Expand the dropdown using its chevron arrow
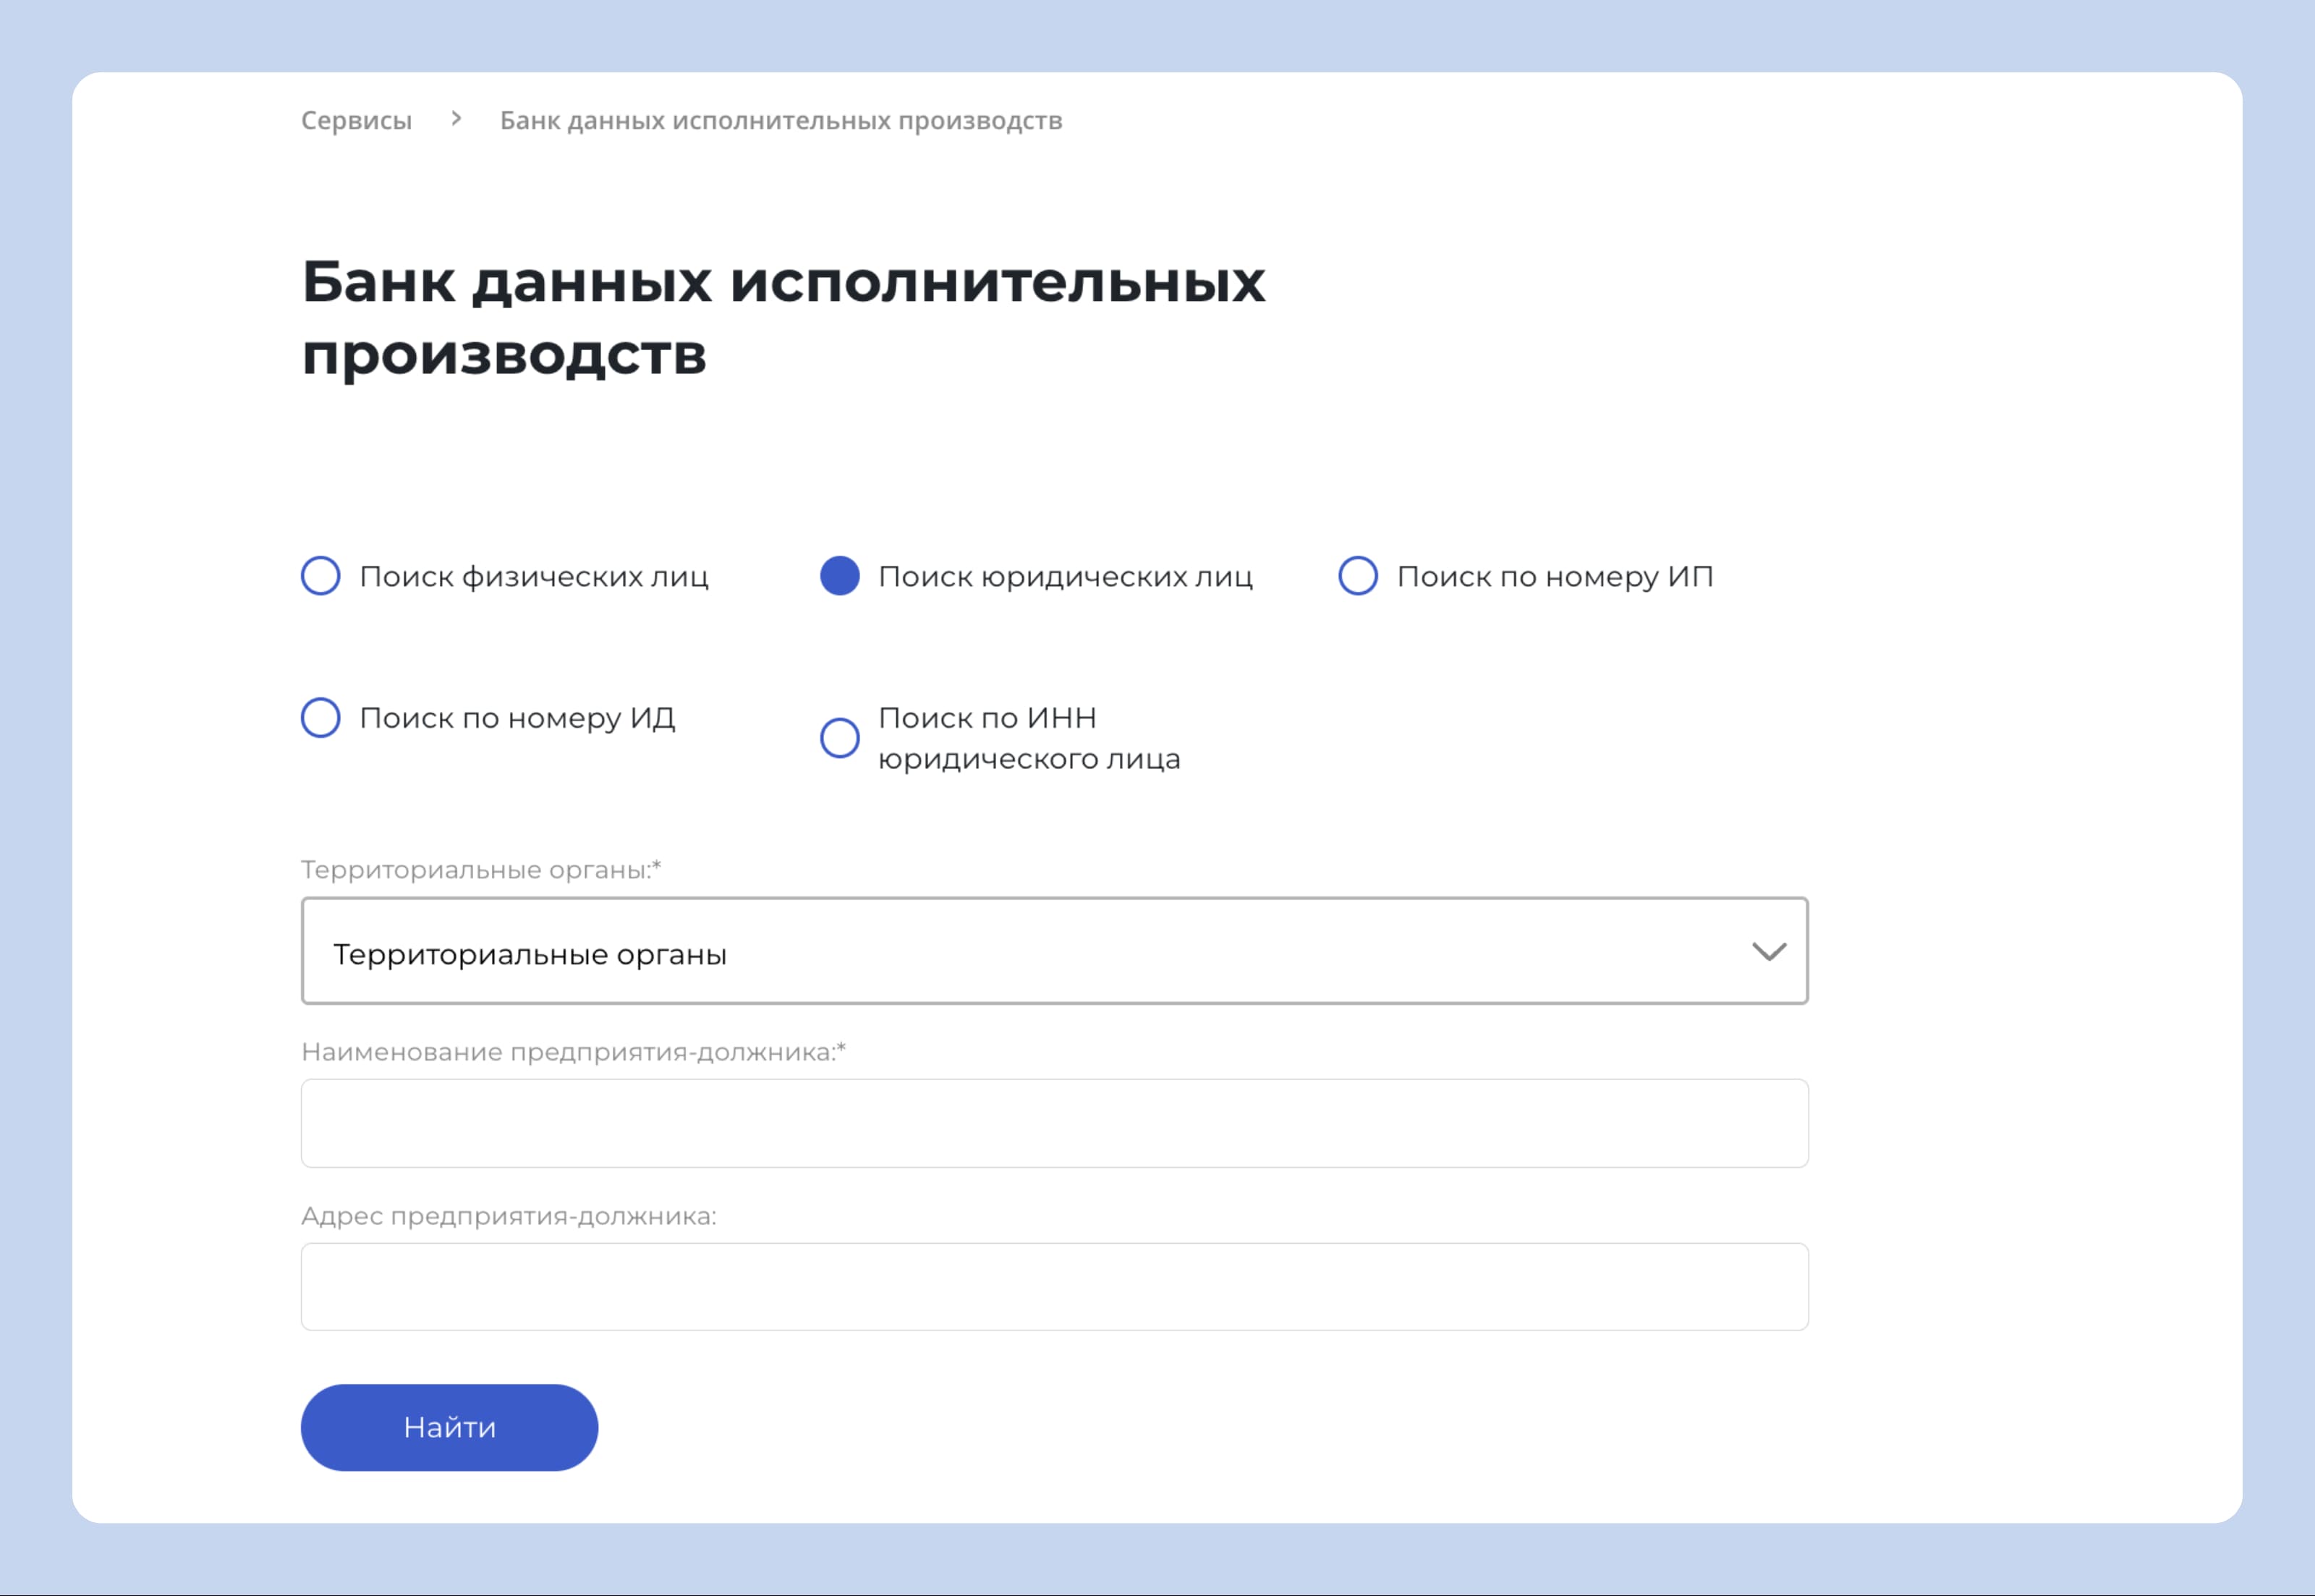The width and height of the screenshot is (2315, 1596). coord(1769,952)
